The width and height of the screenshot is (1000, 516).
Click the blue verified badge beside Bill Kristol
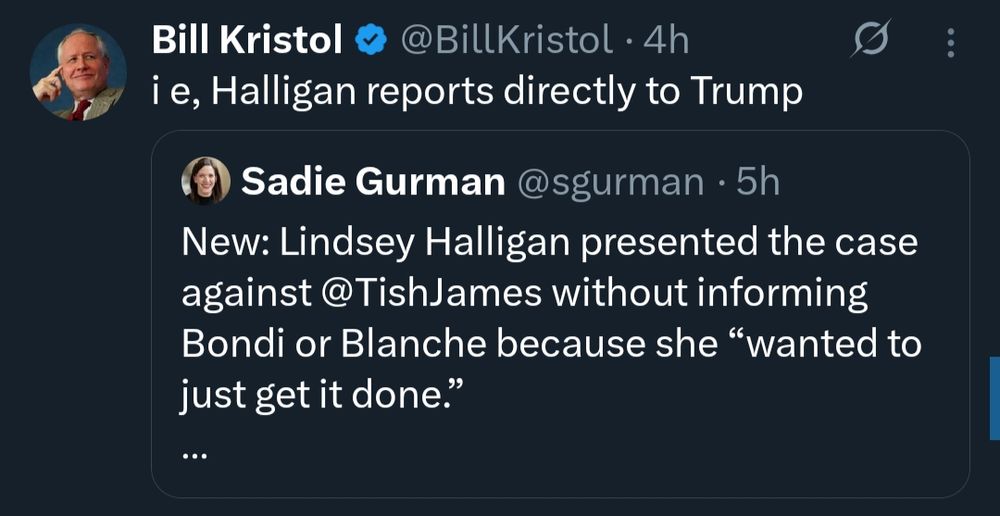coord(372,40)
